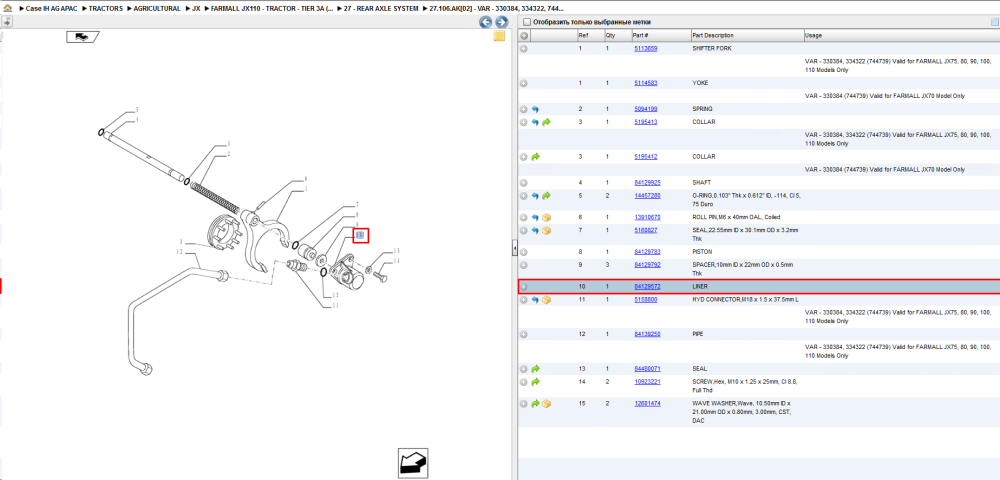Click grey plus icon in SHIFTER FORK row
The image size is (1000, 480).
[x=524, y=48]
